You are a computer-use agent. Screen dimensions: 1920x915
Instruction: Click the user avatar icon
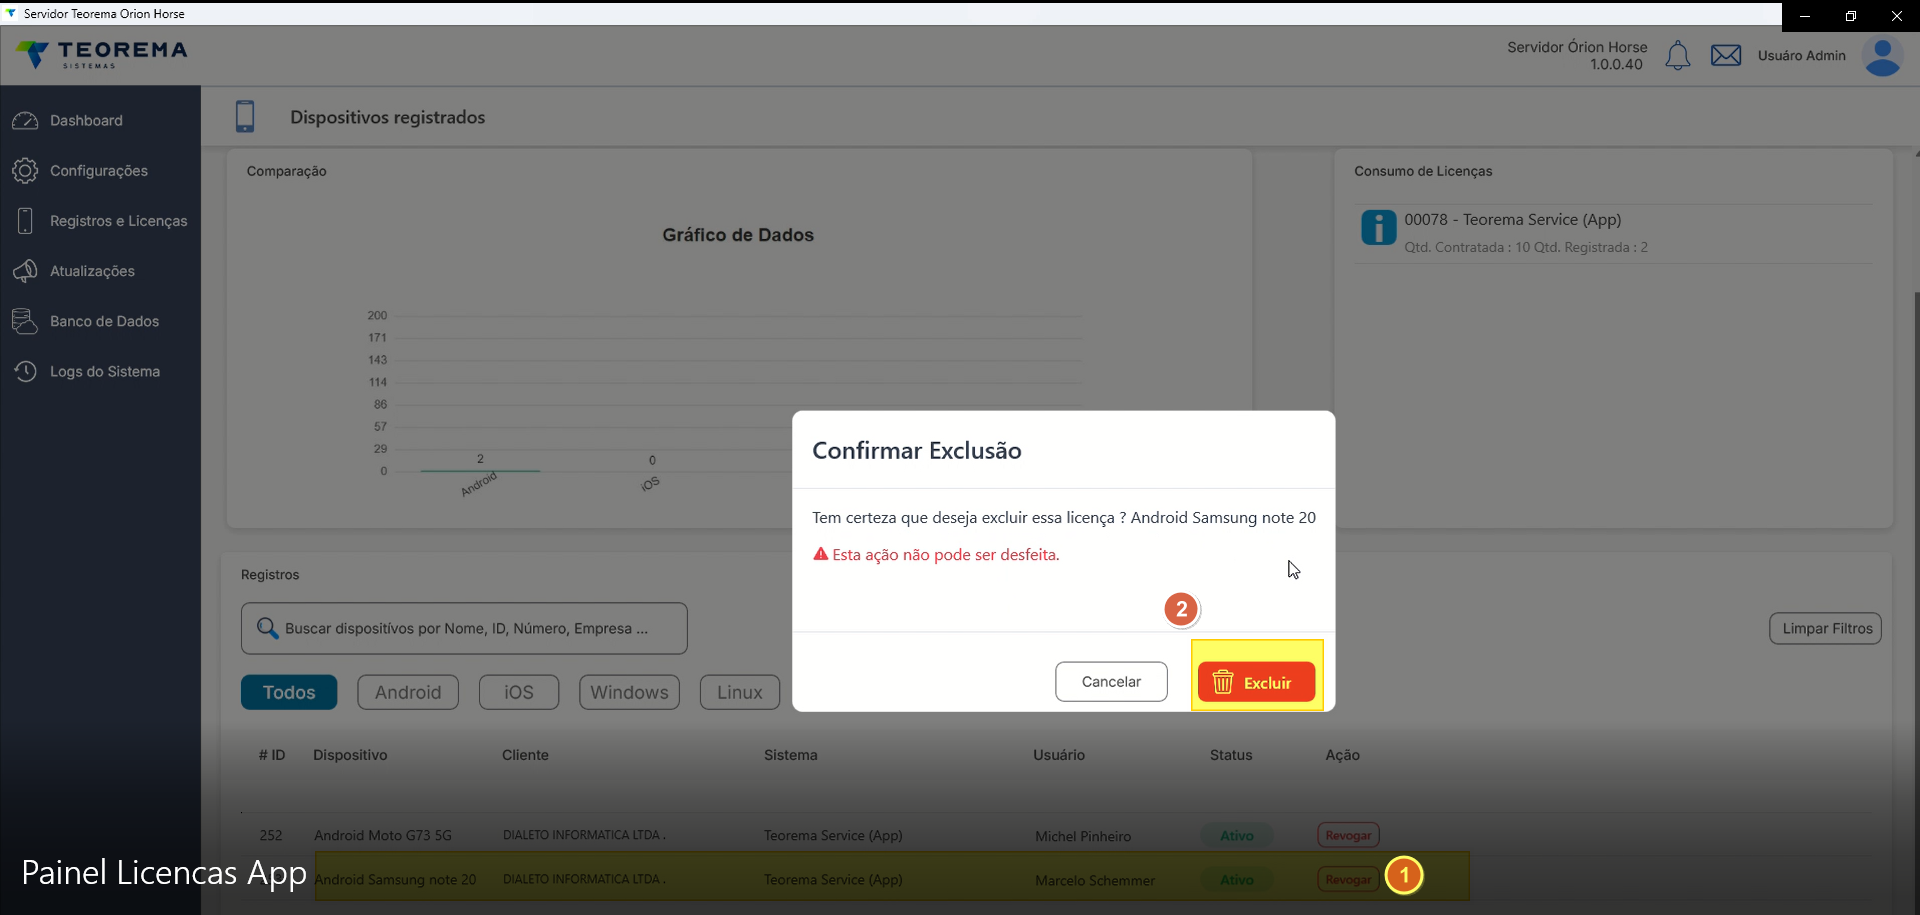(x=1882, y=57)
